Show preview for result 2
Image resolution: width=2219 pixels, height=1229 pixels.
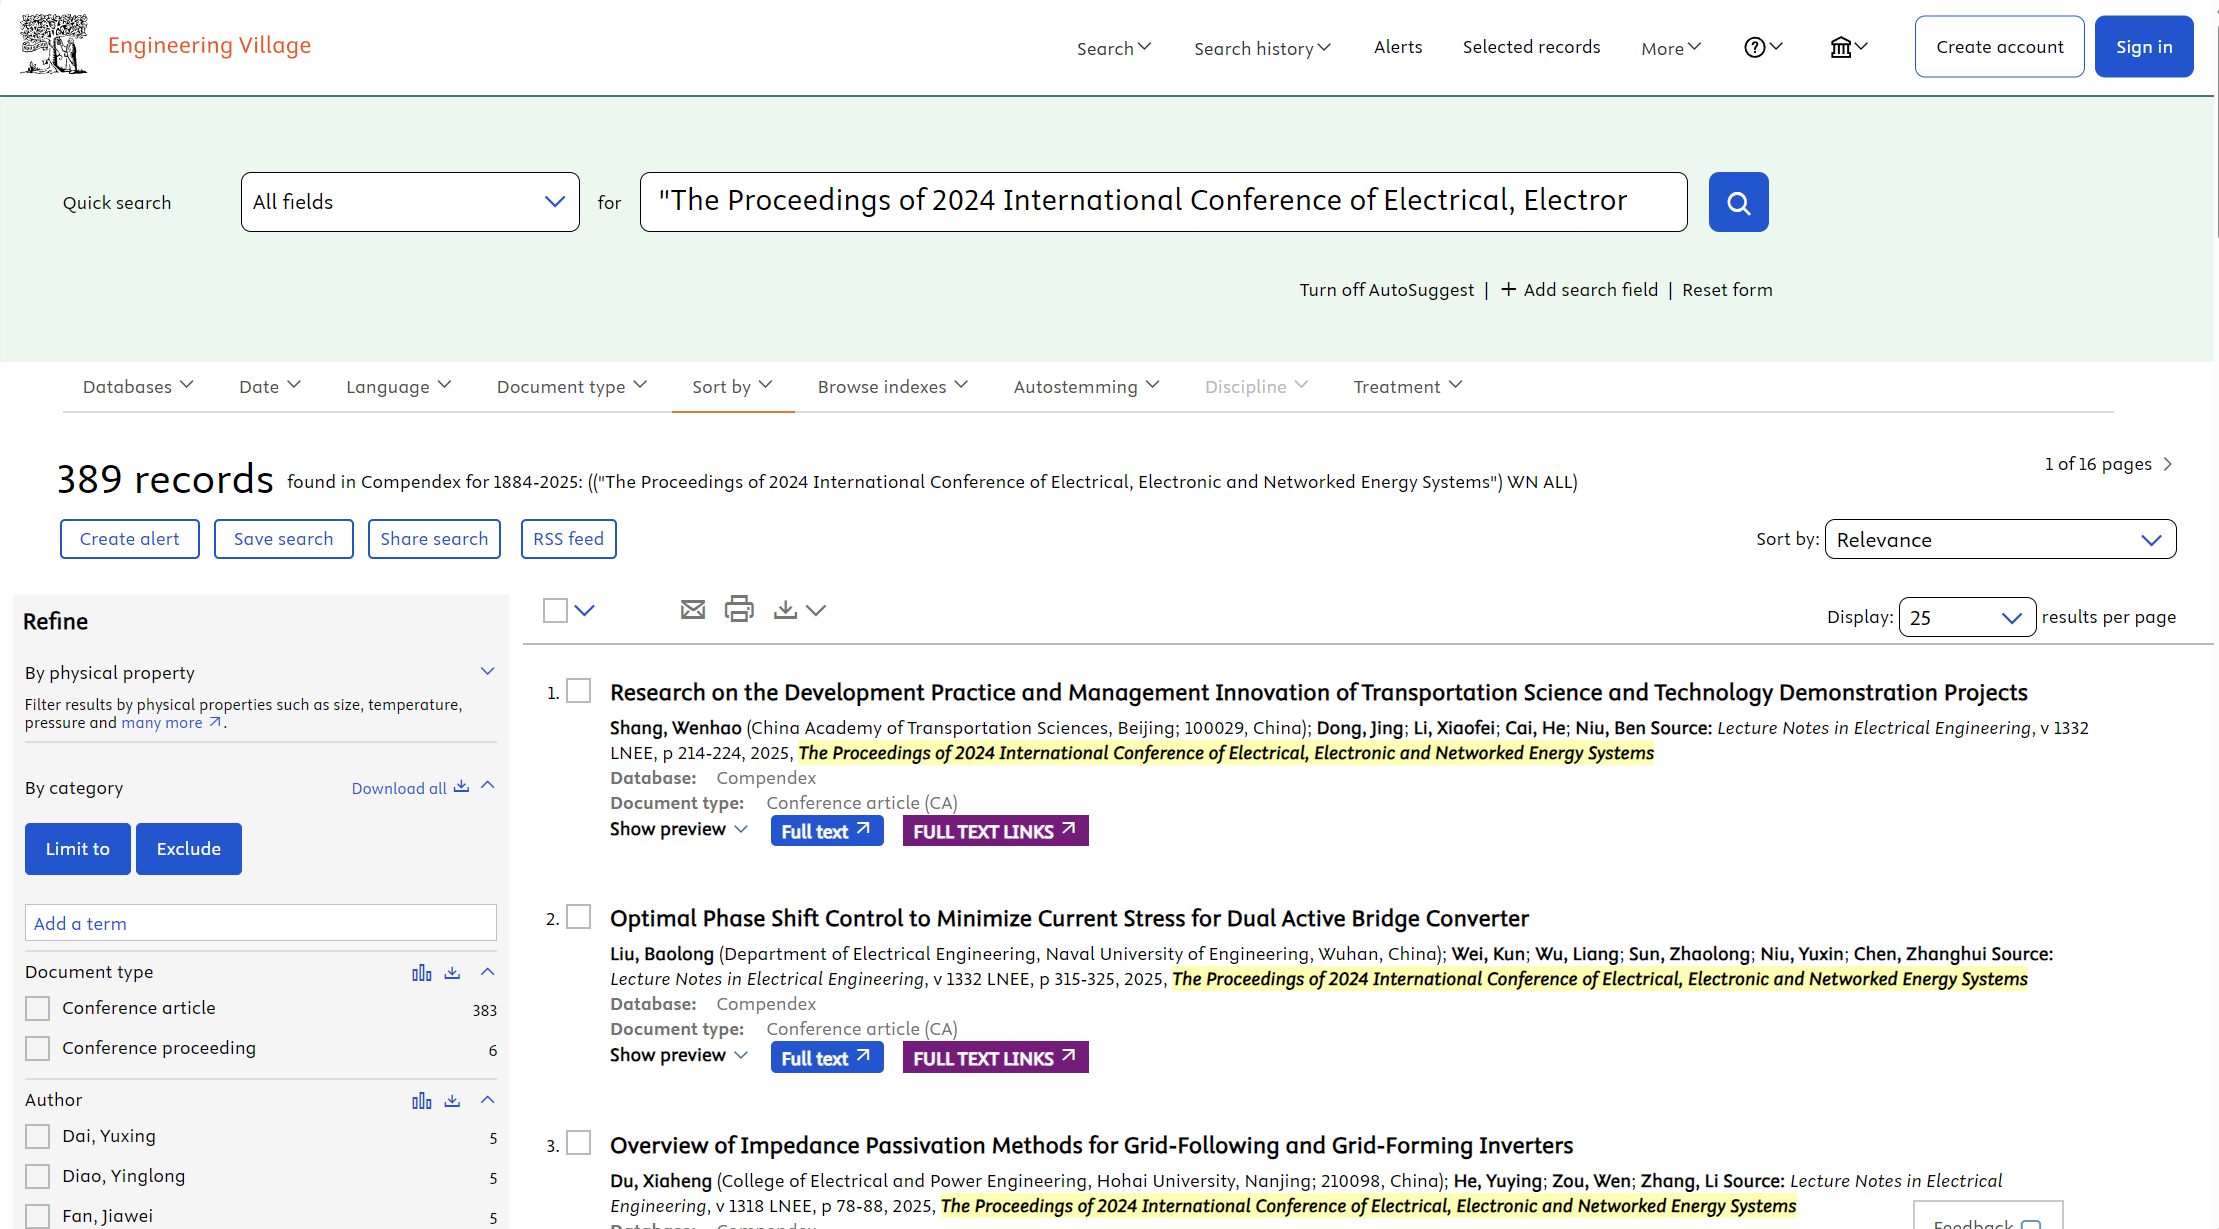tap(679, 1055)
